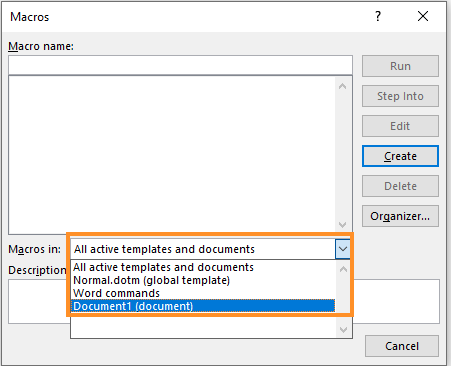Choose Normal.dotm (global template) option
Image resolution: width=451 pixels, height=366 pixels.
point(203,280)
